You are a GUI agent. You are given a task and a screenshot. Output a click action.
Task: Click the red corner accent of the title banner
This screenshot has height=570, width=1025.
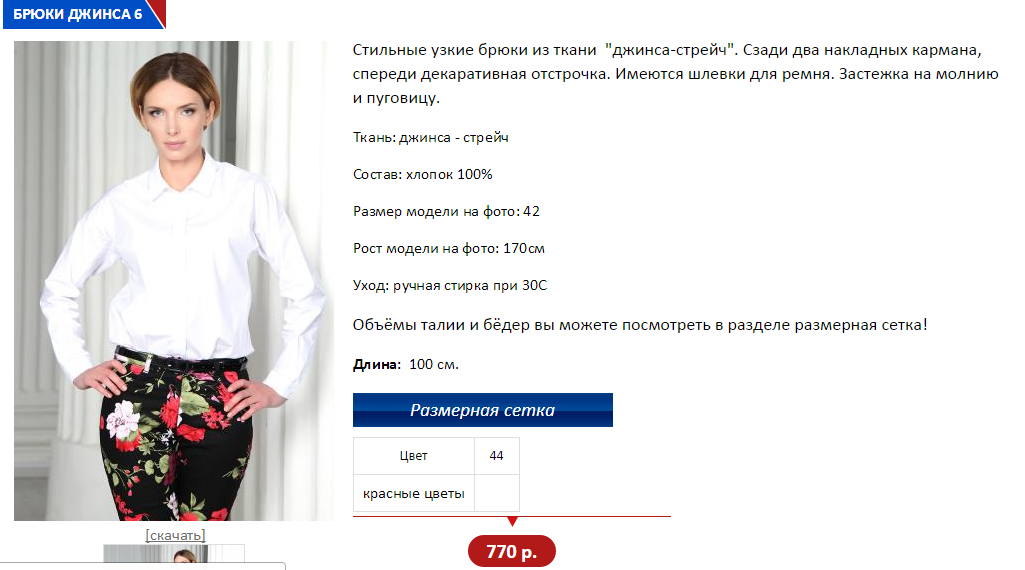point(157,12)
